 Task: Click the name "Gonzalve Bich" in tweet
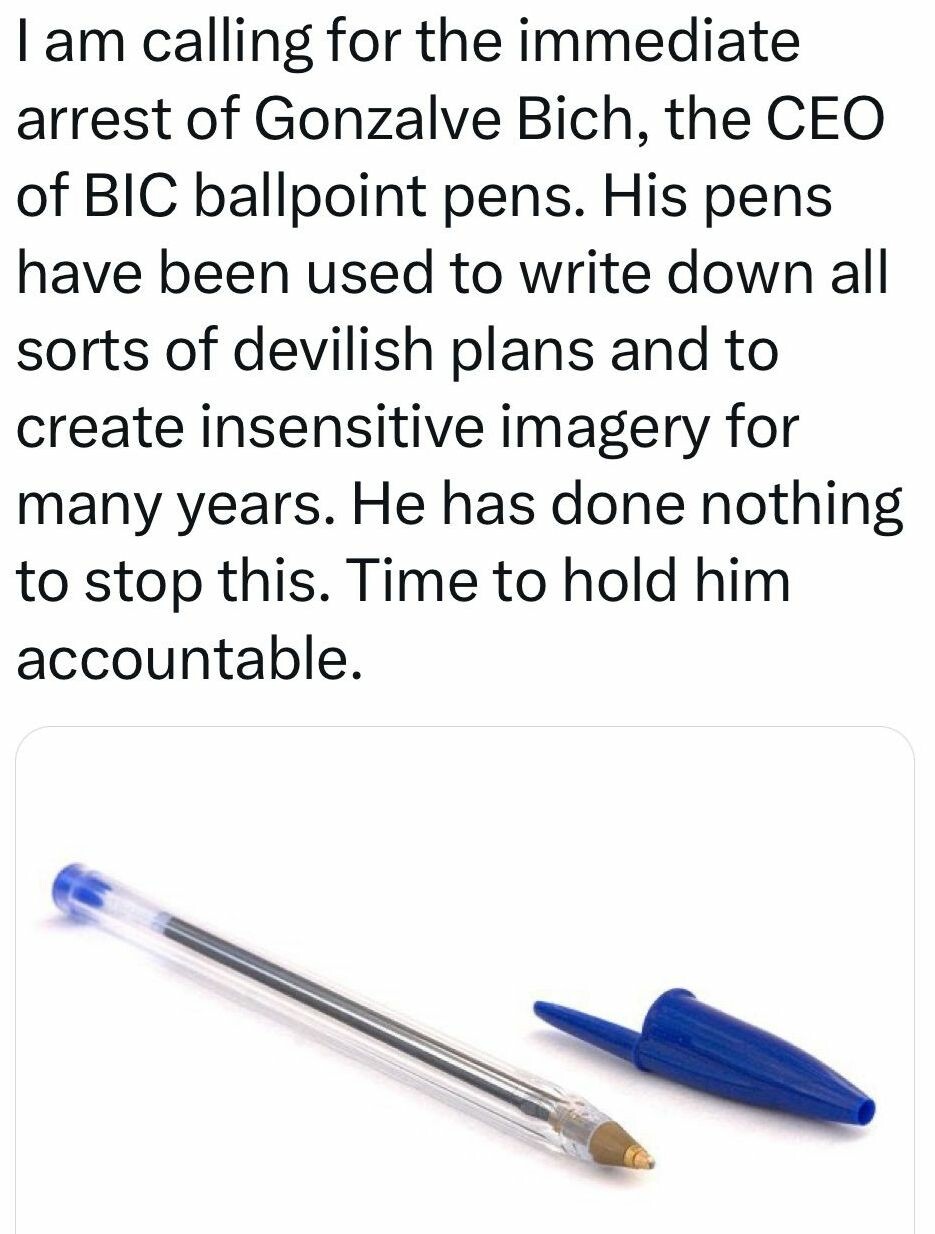(x=422, y=120)
